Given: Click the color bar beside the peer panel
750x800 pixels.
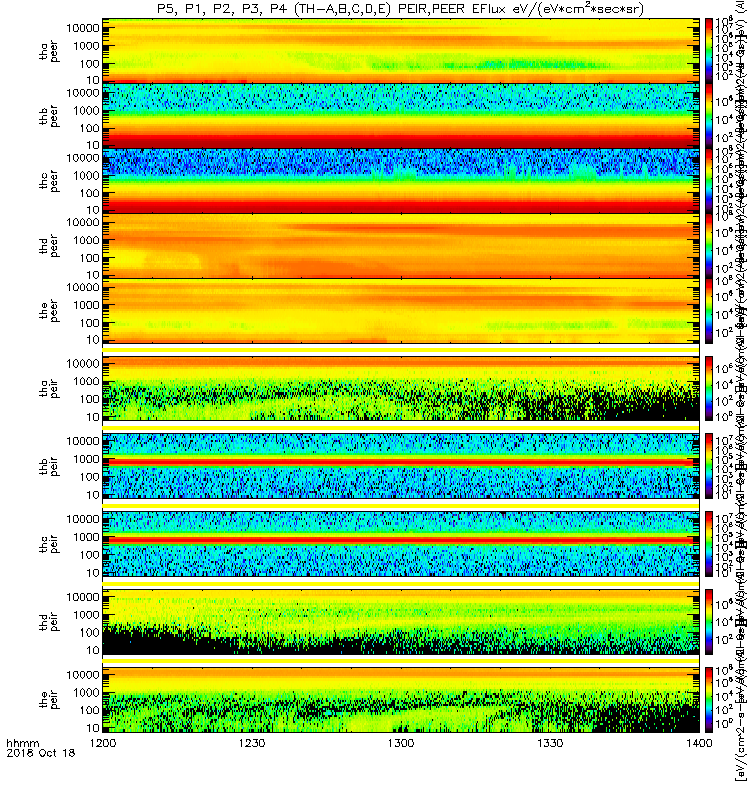Looking at the screenshot, I should (709, 311).
